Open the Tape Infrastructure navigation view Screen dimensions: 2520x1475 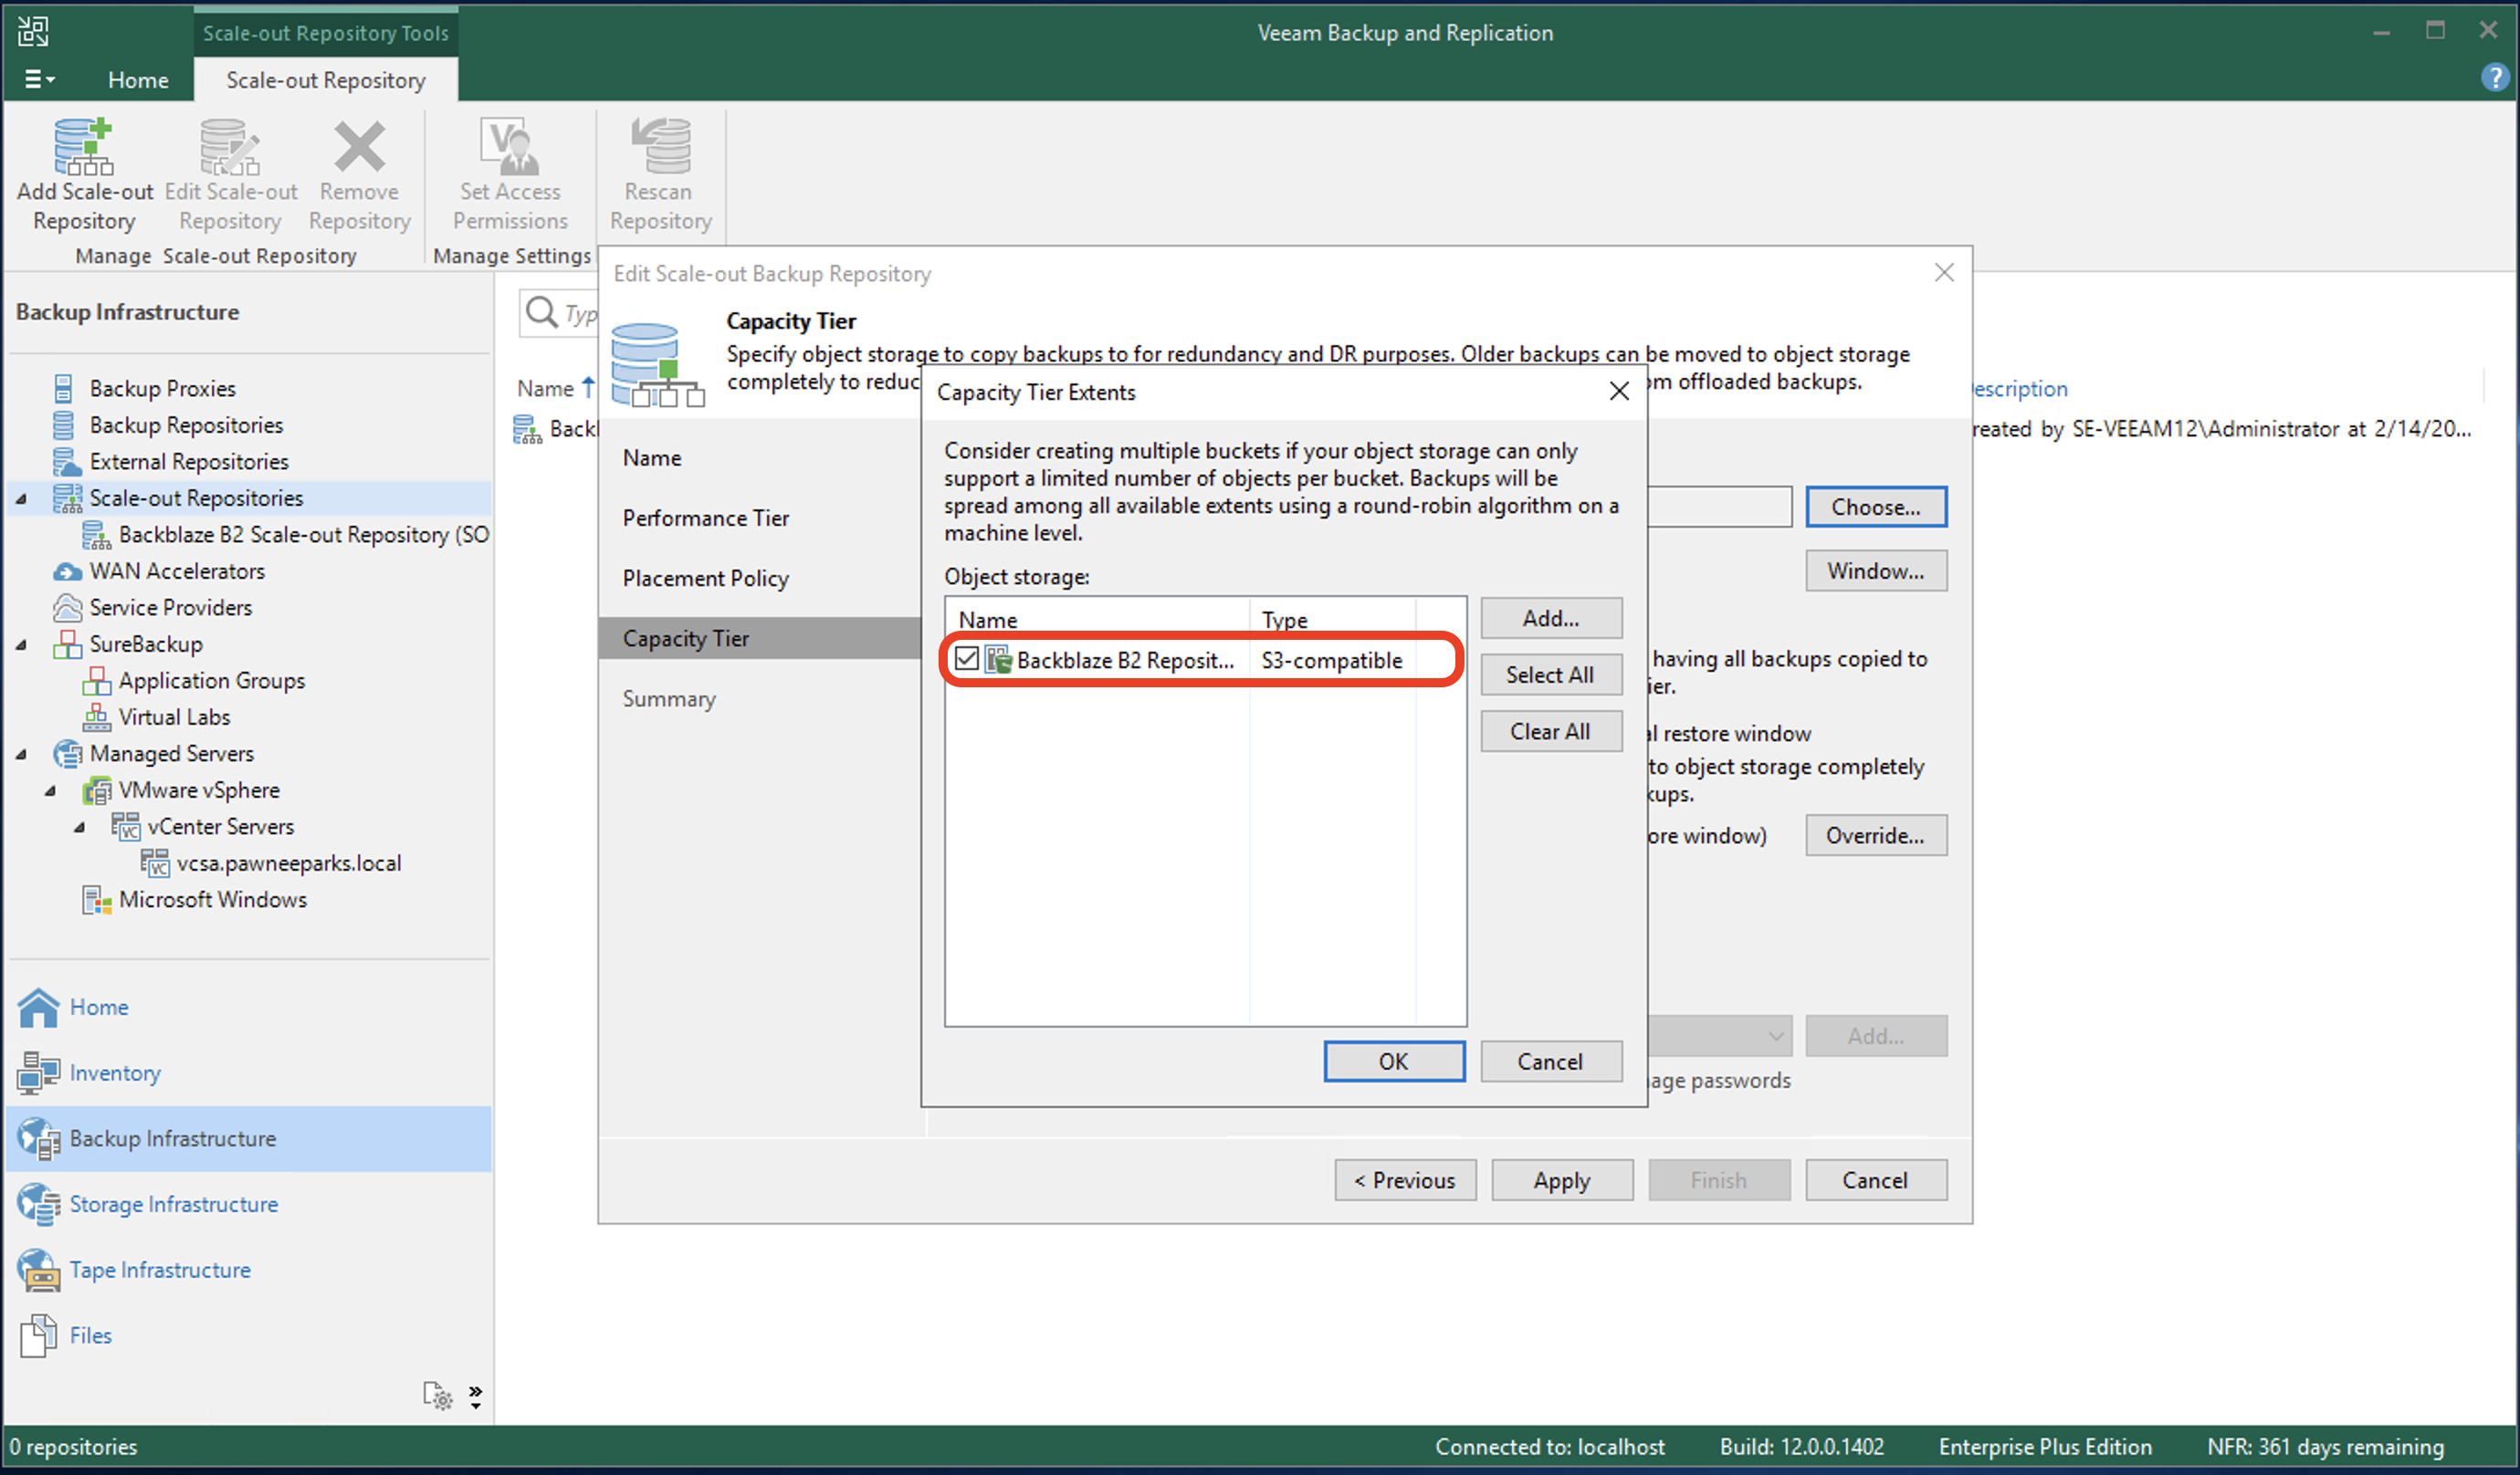point(248,1270)
